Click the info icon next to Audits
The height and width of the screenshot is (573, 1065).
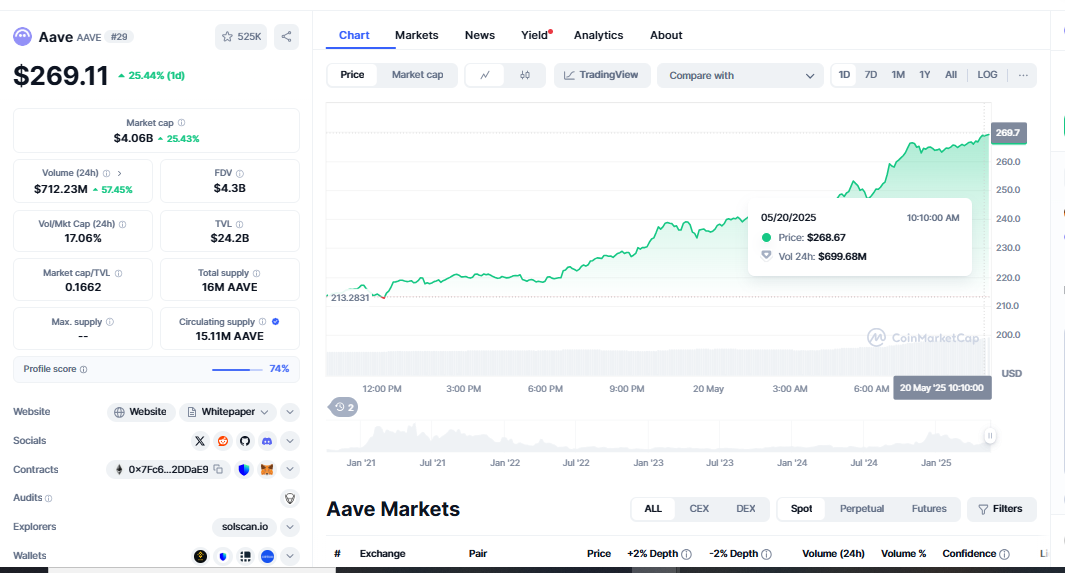click(48, 498)
